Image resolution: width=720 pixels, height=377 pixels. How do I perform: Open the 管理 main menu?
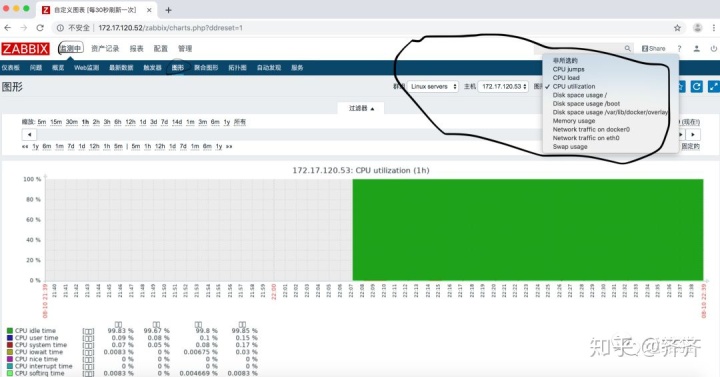point(185,48)
